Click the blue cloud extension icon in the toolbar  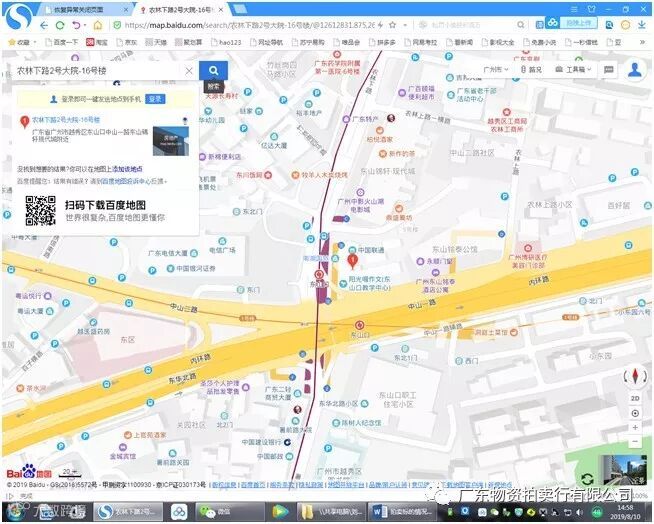[553, 23]
